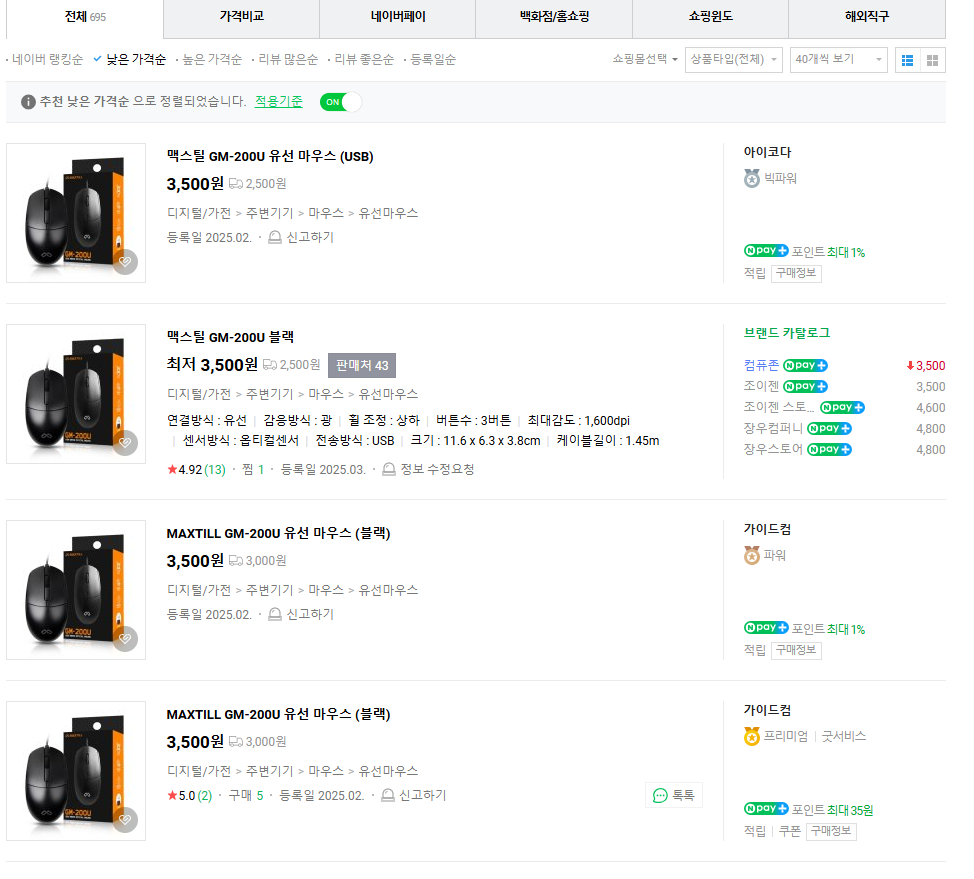Click heart on 가이드컴 프리미엄 listing thumbnail

[125, 819]
